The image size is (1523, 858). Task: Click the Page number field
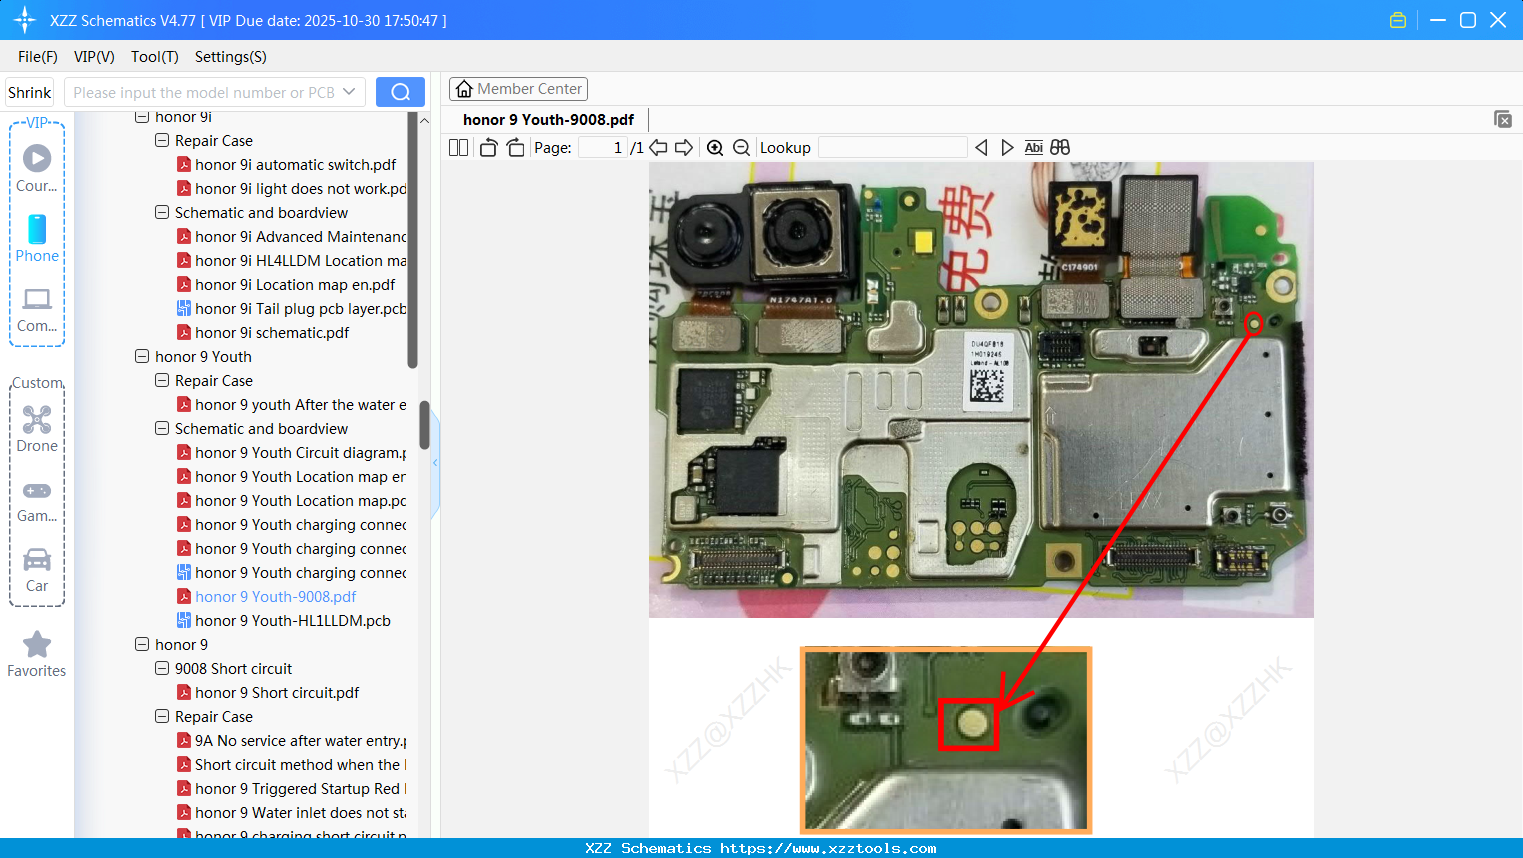pos(602,148)
